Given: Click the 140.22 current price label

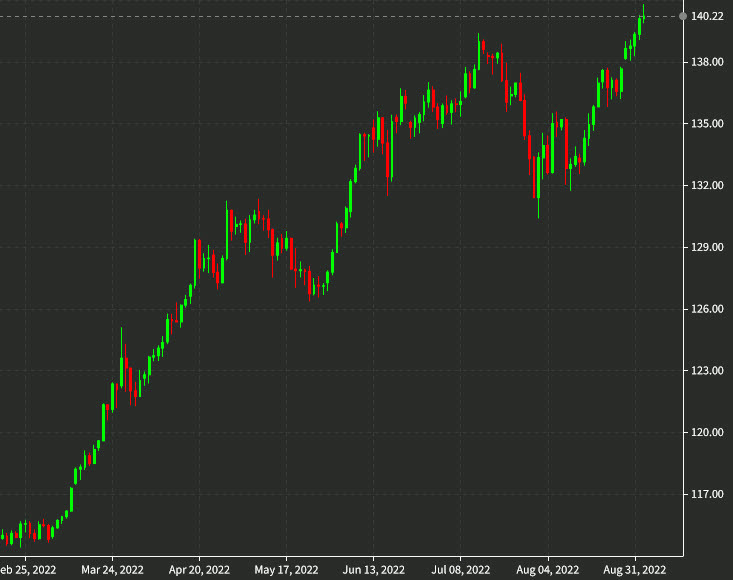Looking at the screenshot, I should click(707, 16).
